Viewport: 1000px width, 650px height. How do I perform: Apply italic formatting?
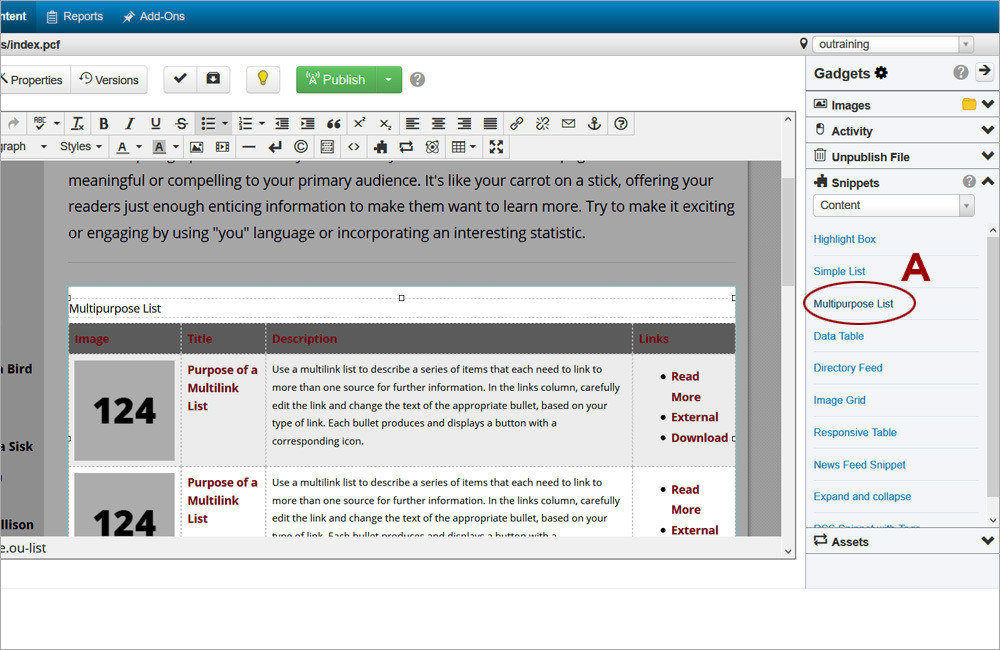click(x=129, y=124)
